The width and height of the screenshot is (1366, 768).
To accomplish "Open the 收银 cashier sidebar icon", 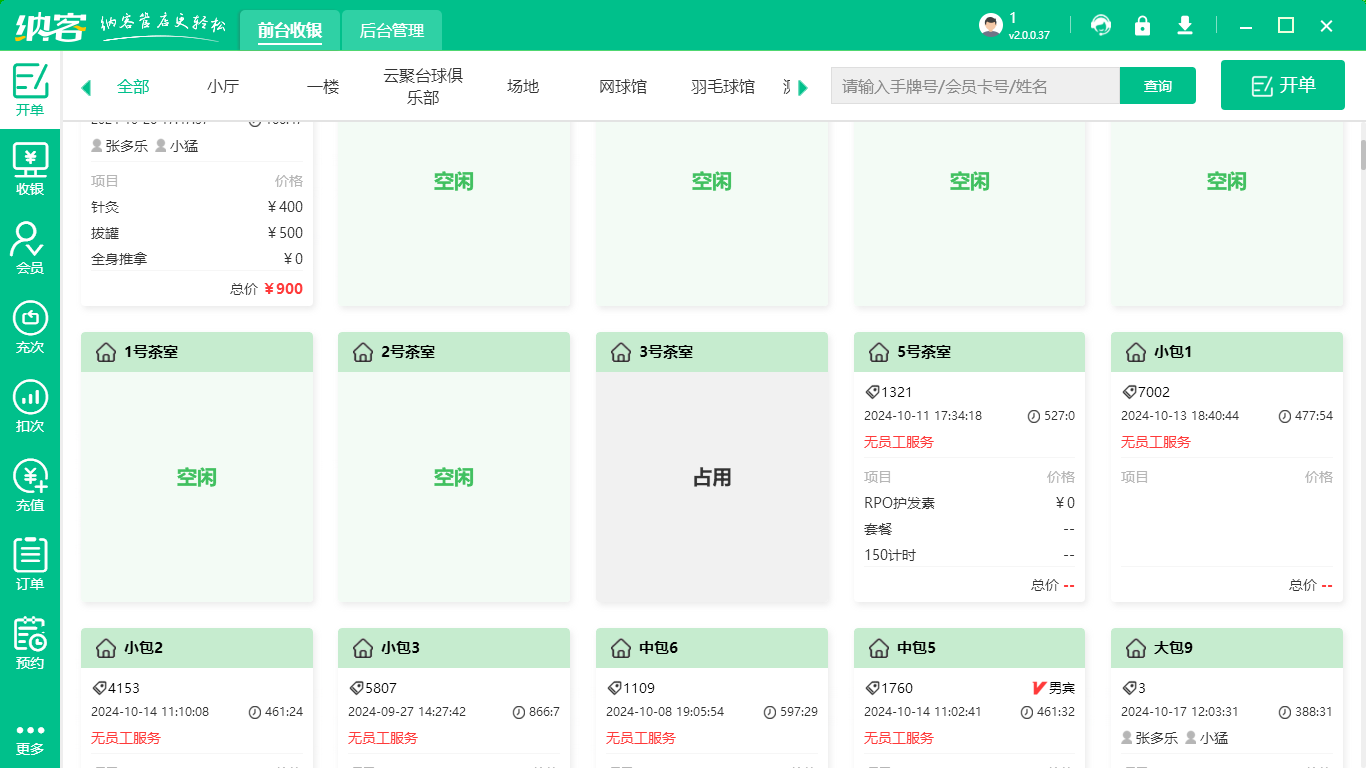I will coord(30,170).
